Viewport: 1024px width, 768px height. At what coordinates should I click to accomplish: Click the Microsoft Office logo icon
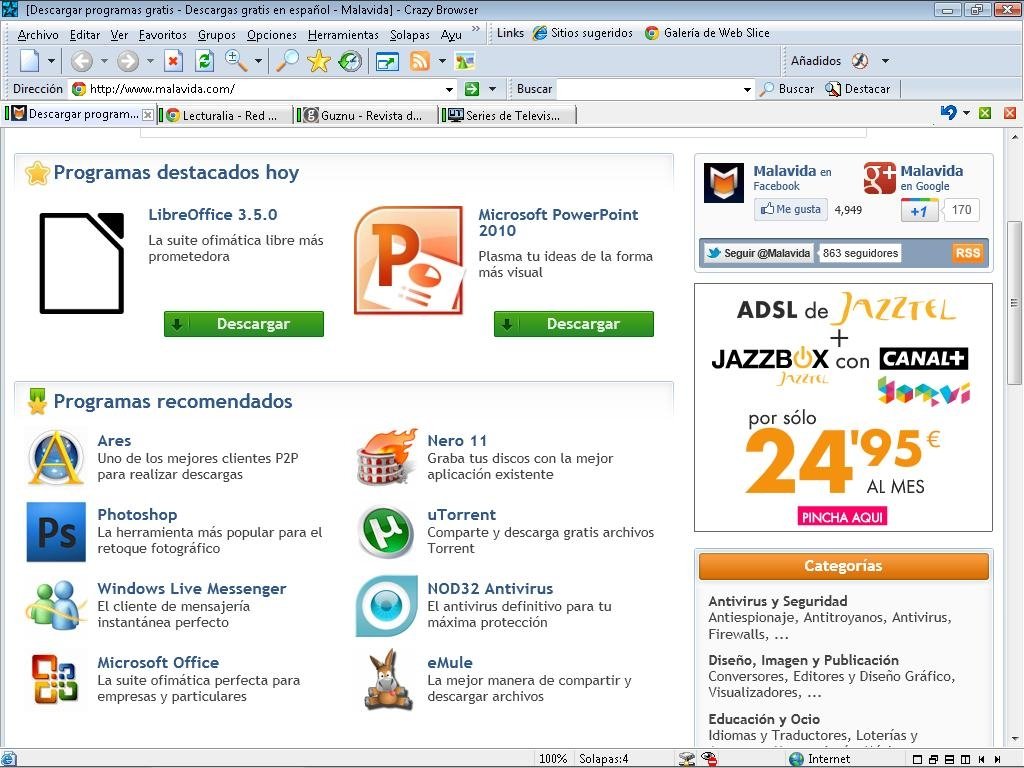pyautogui.click(x=56, y=679)
